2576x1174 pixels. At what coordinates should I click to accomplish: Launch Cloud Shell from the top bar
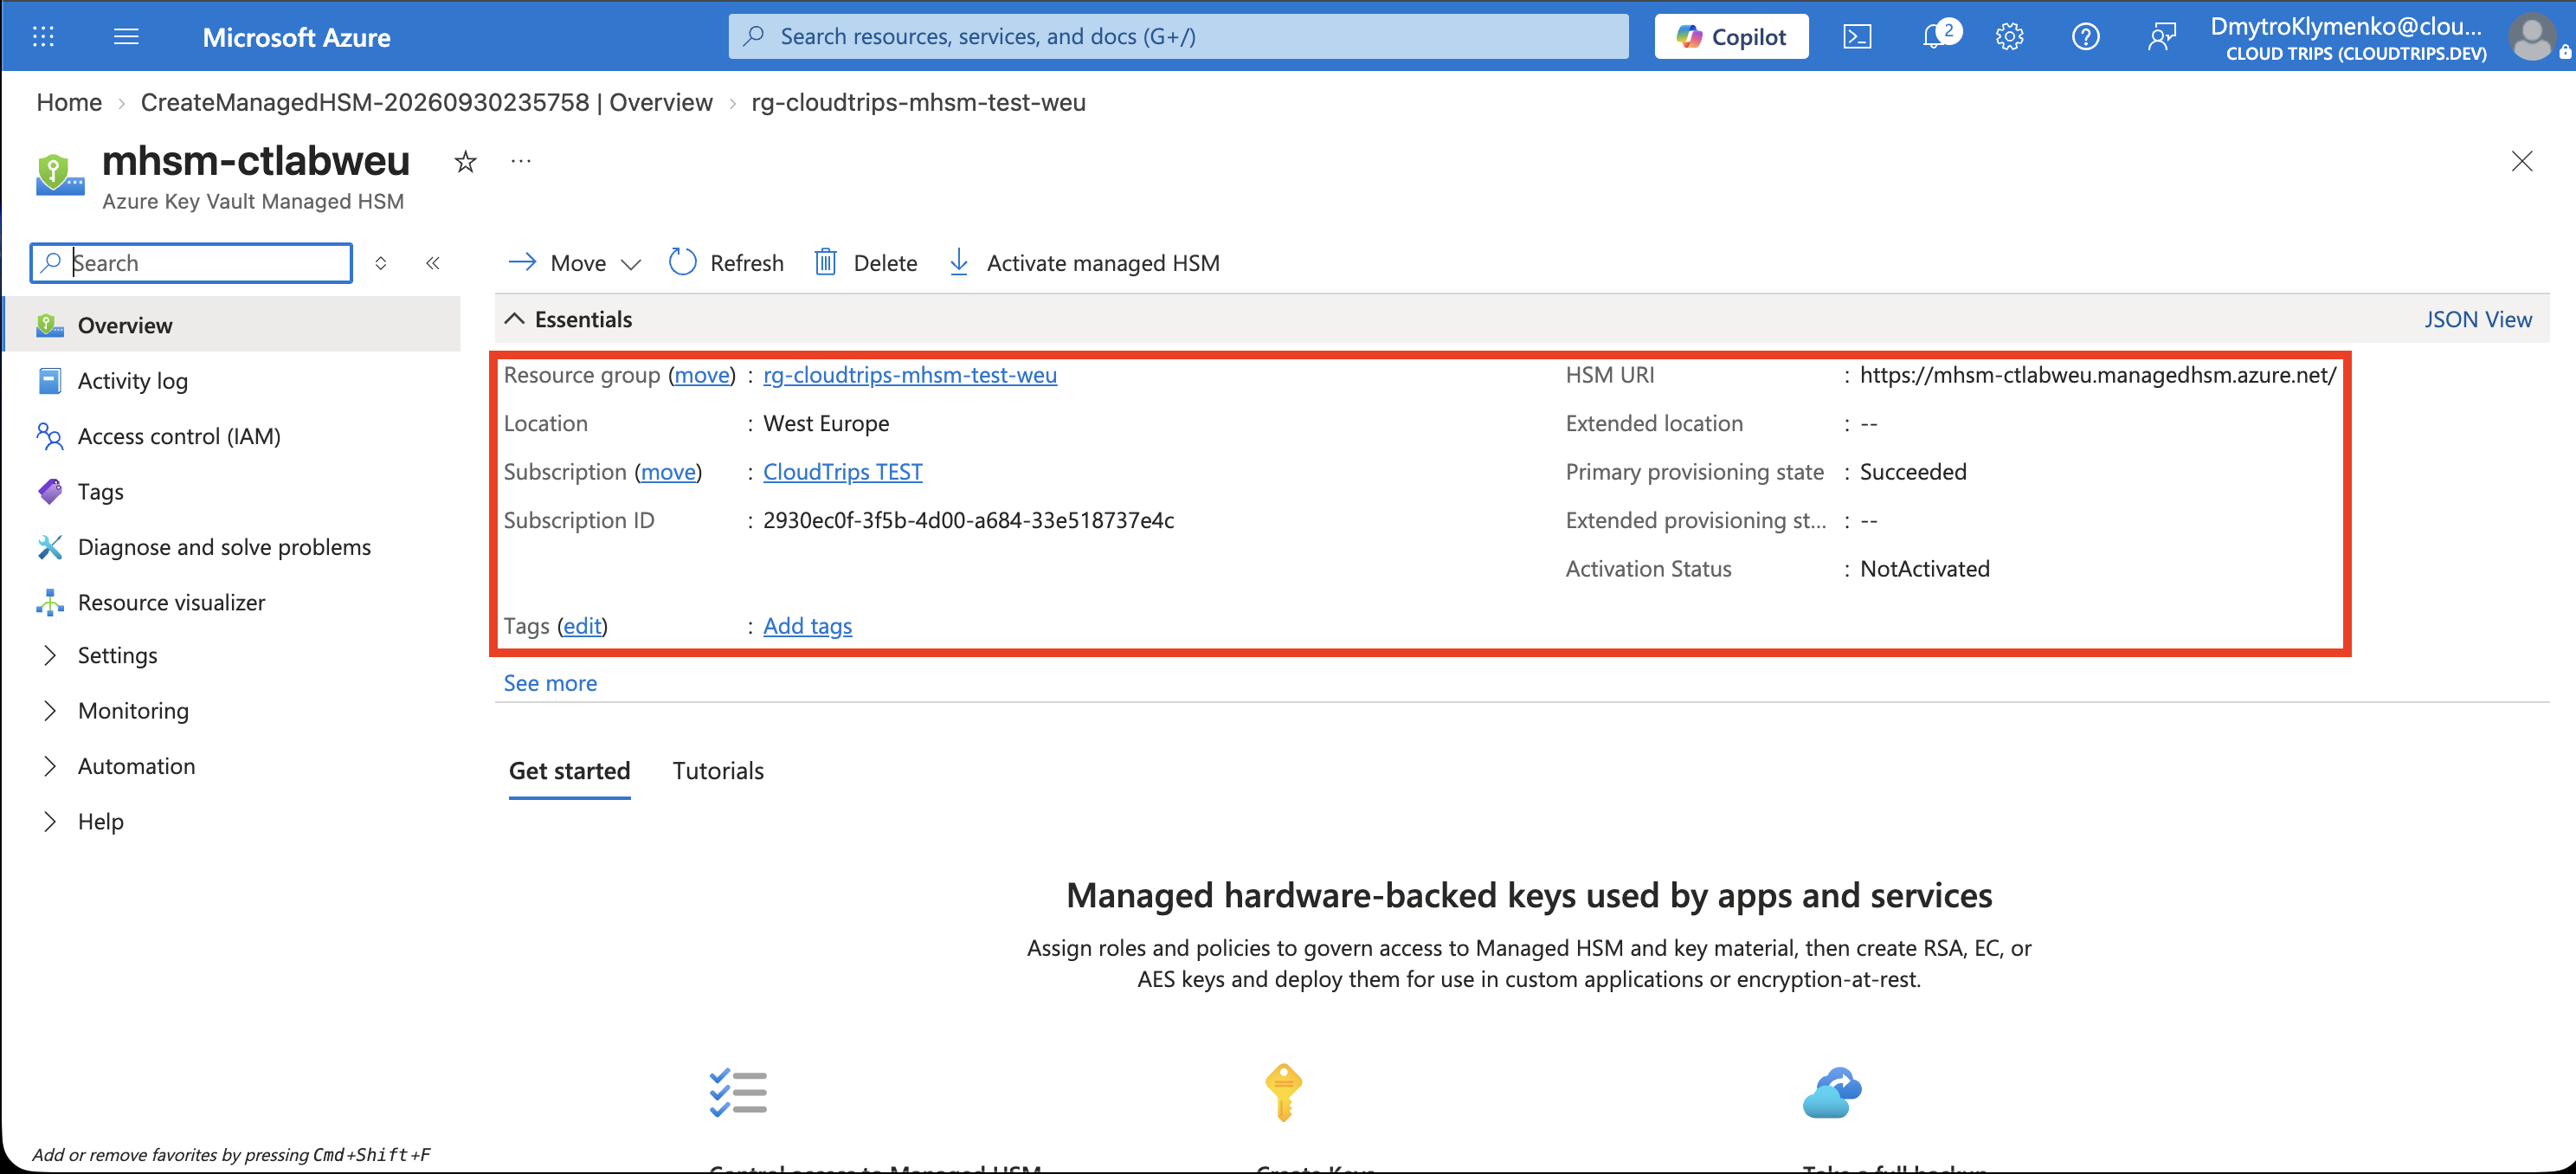[1857, 37]
